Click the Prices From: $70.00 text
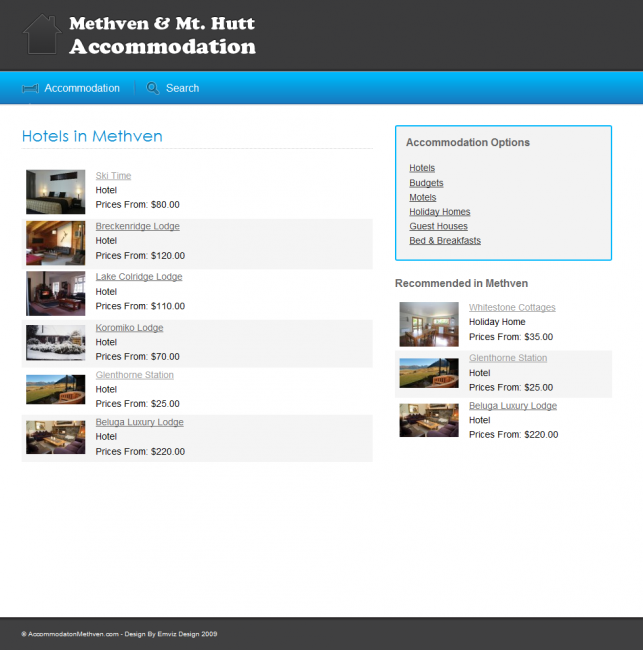 tap(138, 357)
